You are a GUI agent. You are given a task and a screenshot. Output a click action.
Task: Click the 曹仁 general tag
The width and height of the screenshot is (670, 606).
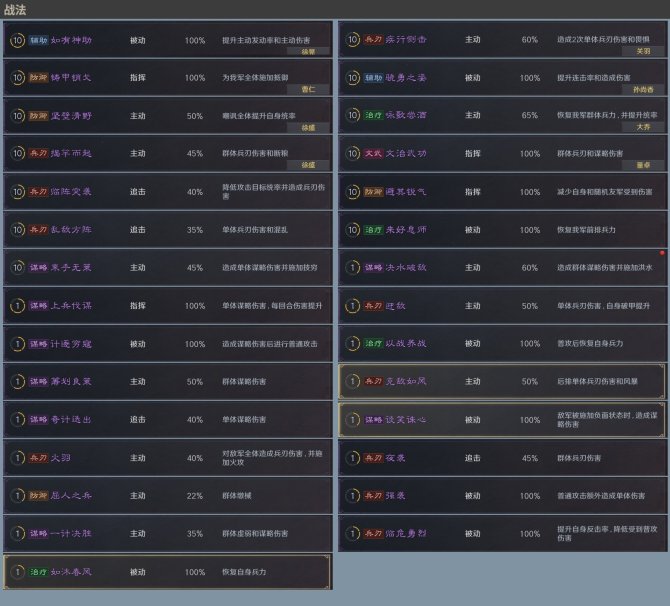(x=307, y=89)
